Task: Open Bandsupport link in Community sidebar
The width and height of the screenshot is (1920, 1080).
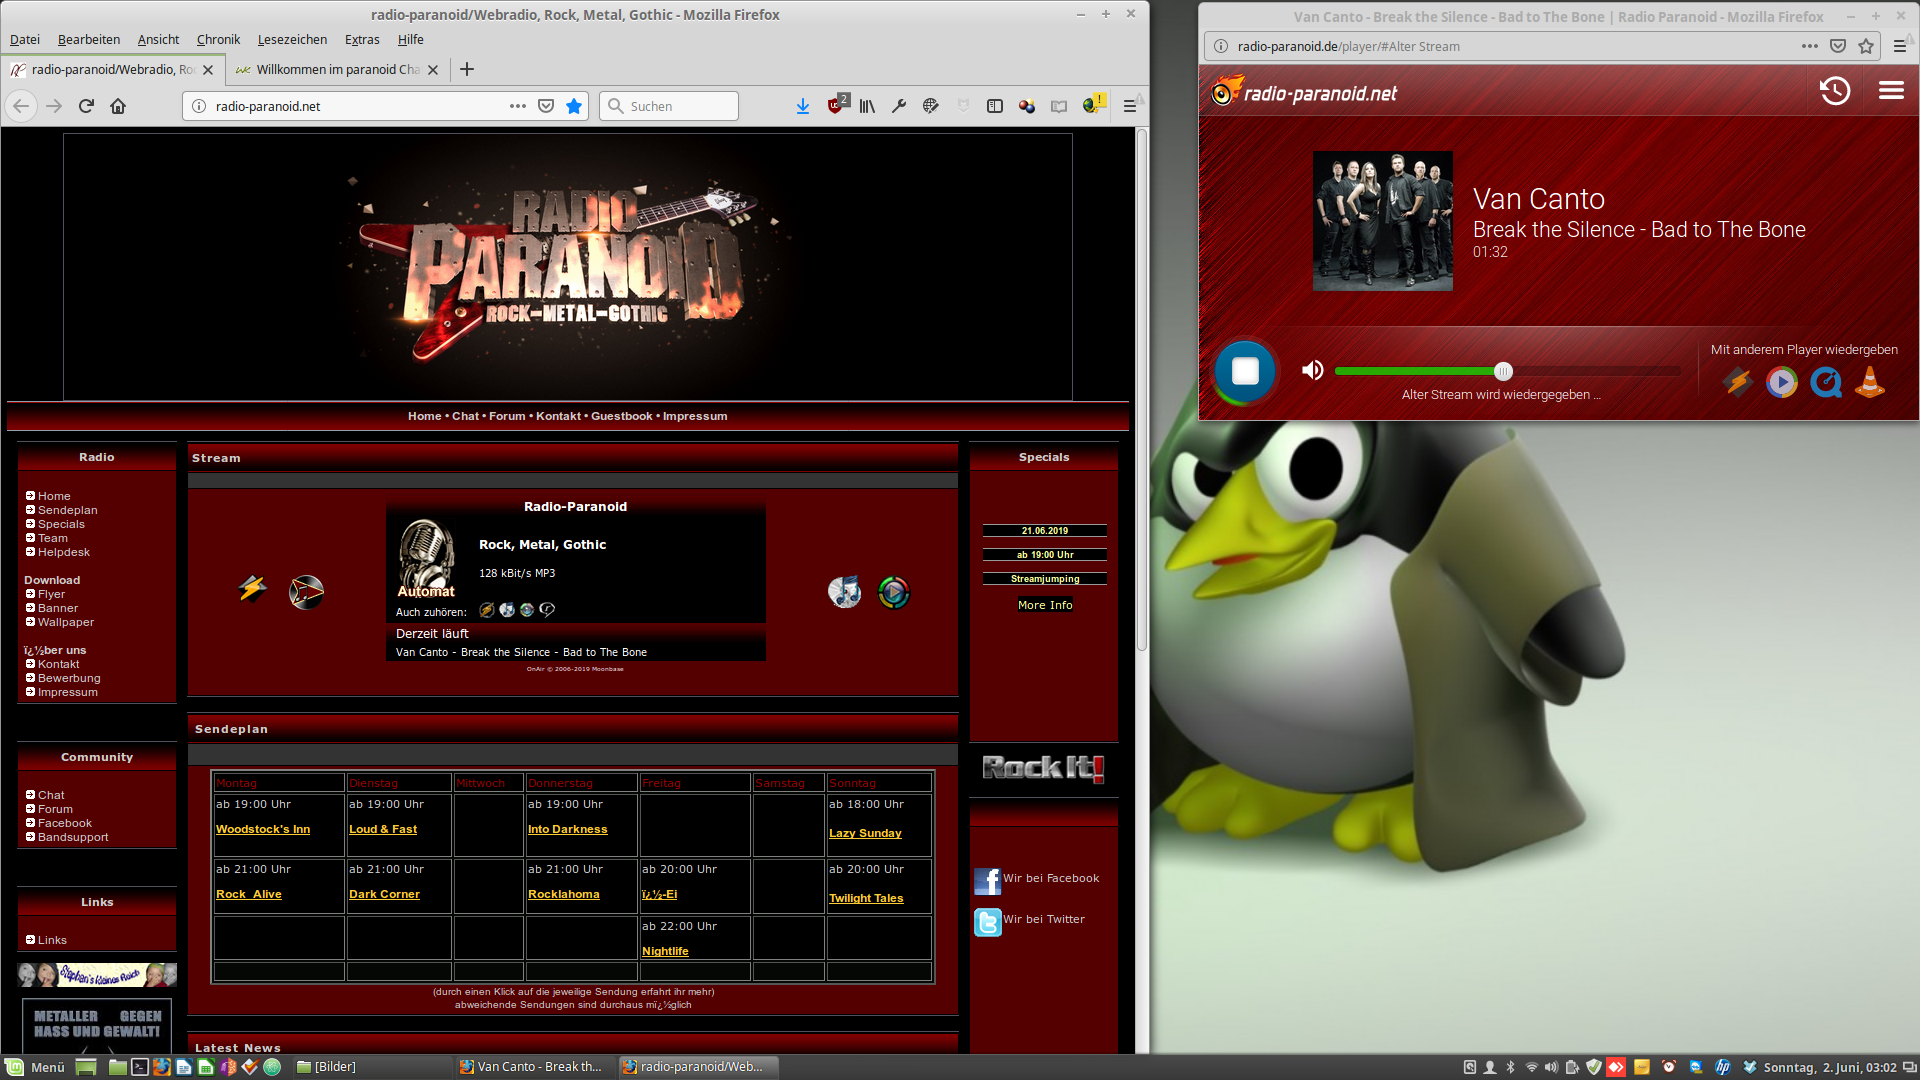Action: point(73,837)
